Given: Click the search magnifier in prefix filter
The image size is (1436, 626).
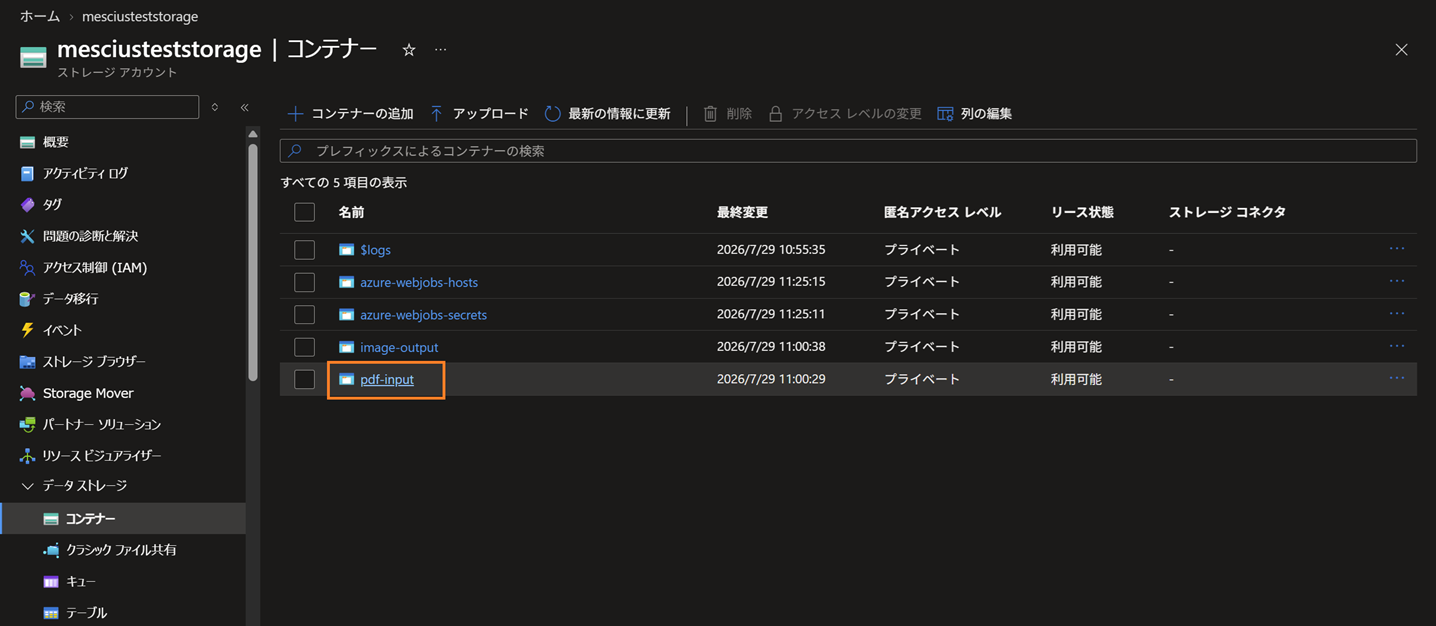Looking at the screenshot, I should click(x=295, y=151).
